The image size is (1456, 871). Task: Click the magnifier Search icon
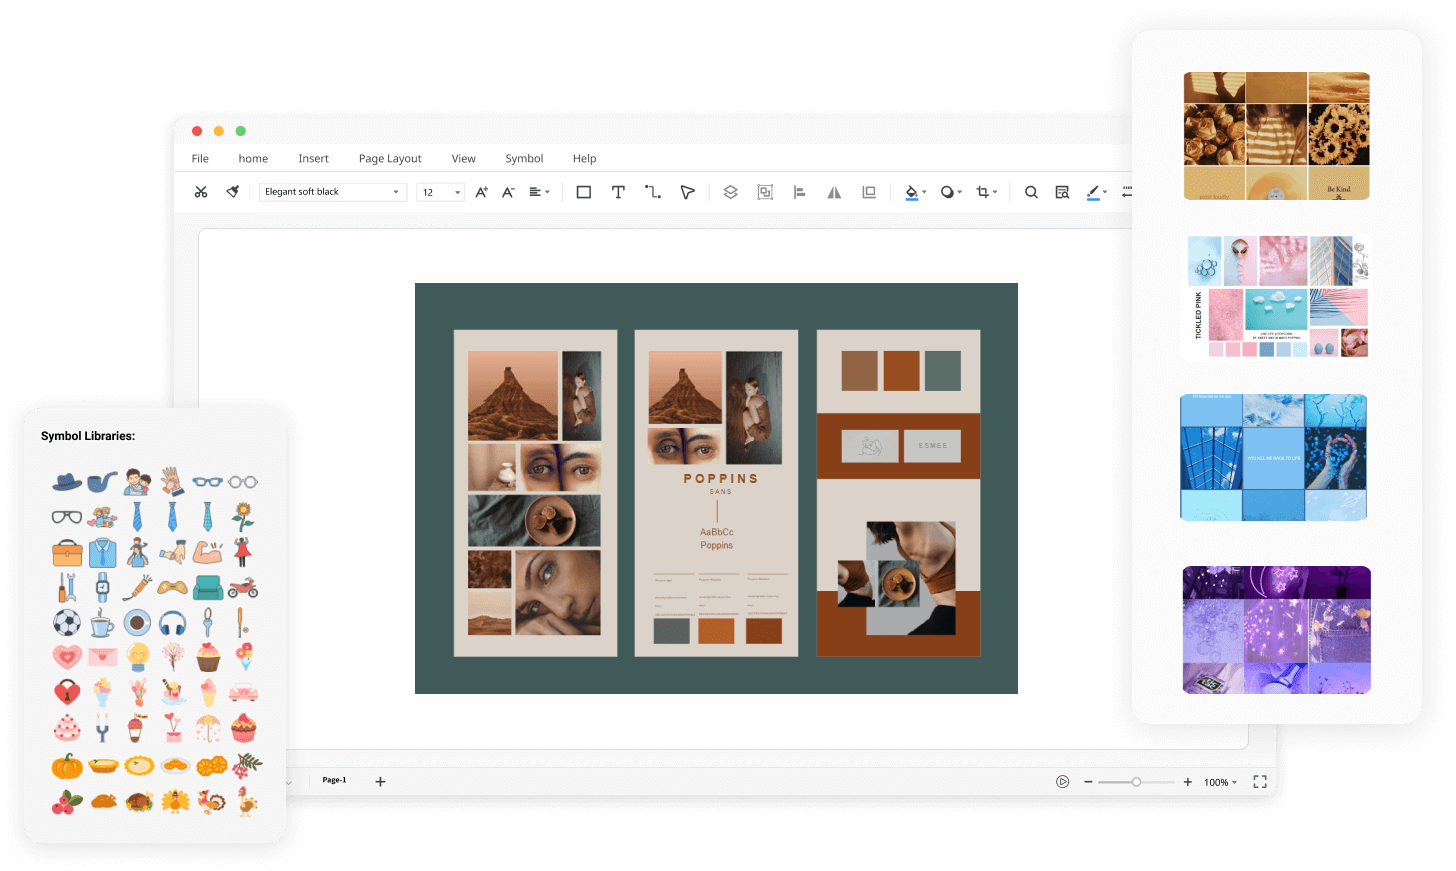1031,192
